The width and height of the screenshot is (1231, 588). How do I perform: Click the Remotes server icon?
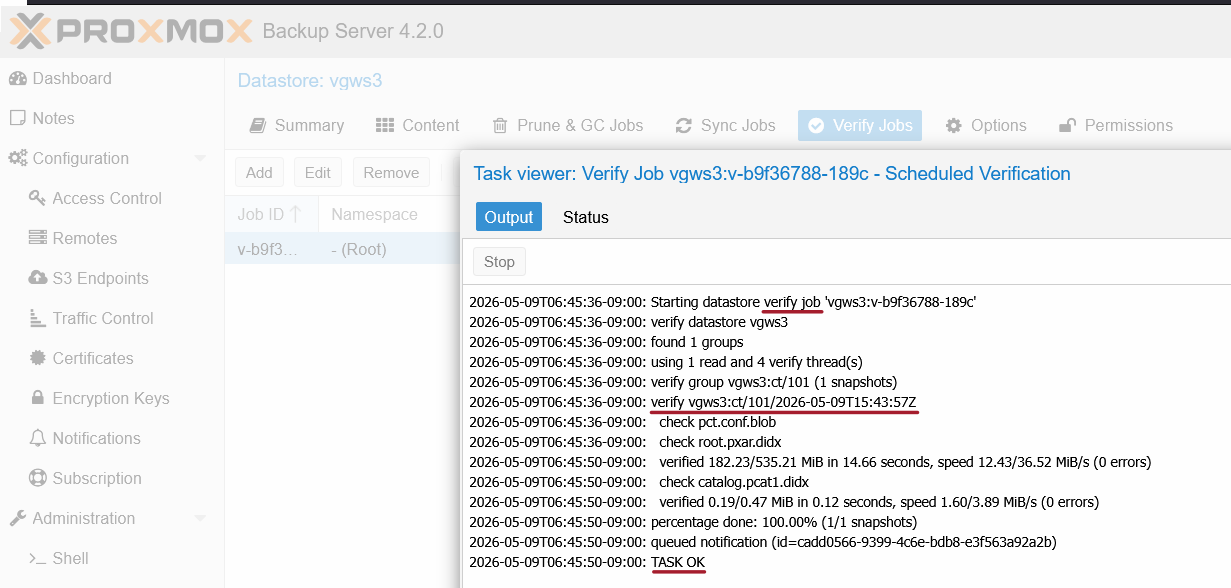38,238
